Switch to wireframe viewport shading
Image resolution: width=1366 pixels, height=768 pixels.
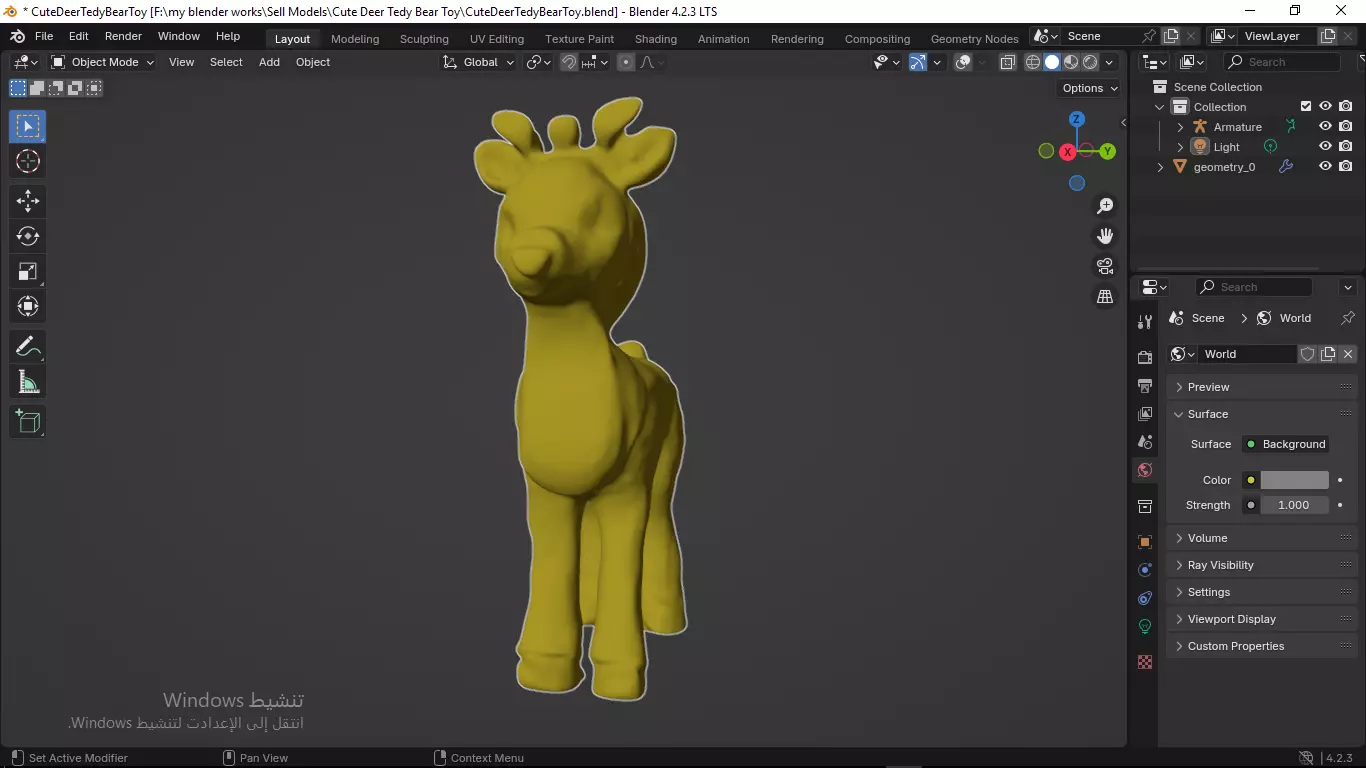(x=1033, y=62)
